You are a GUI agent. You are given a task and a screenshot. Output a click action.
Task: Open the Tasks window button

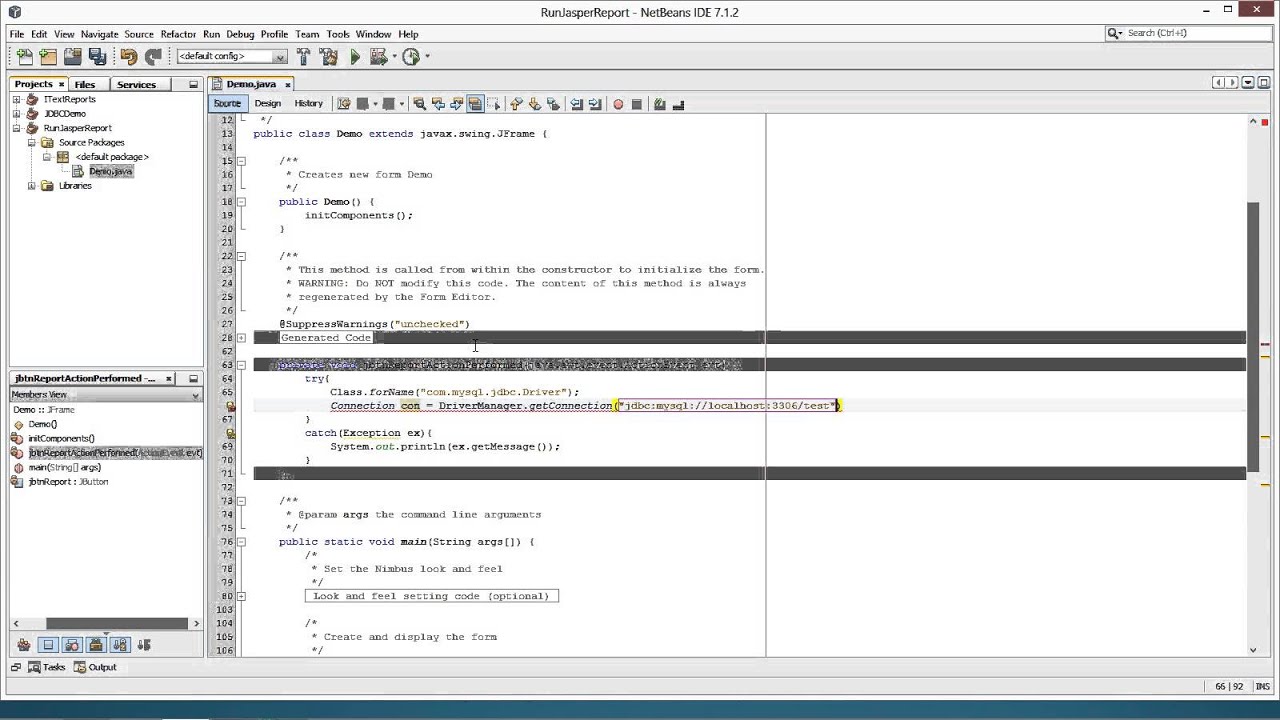[x=45, y=667]
